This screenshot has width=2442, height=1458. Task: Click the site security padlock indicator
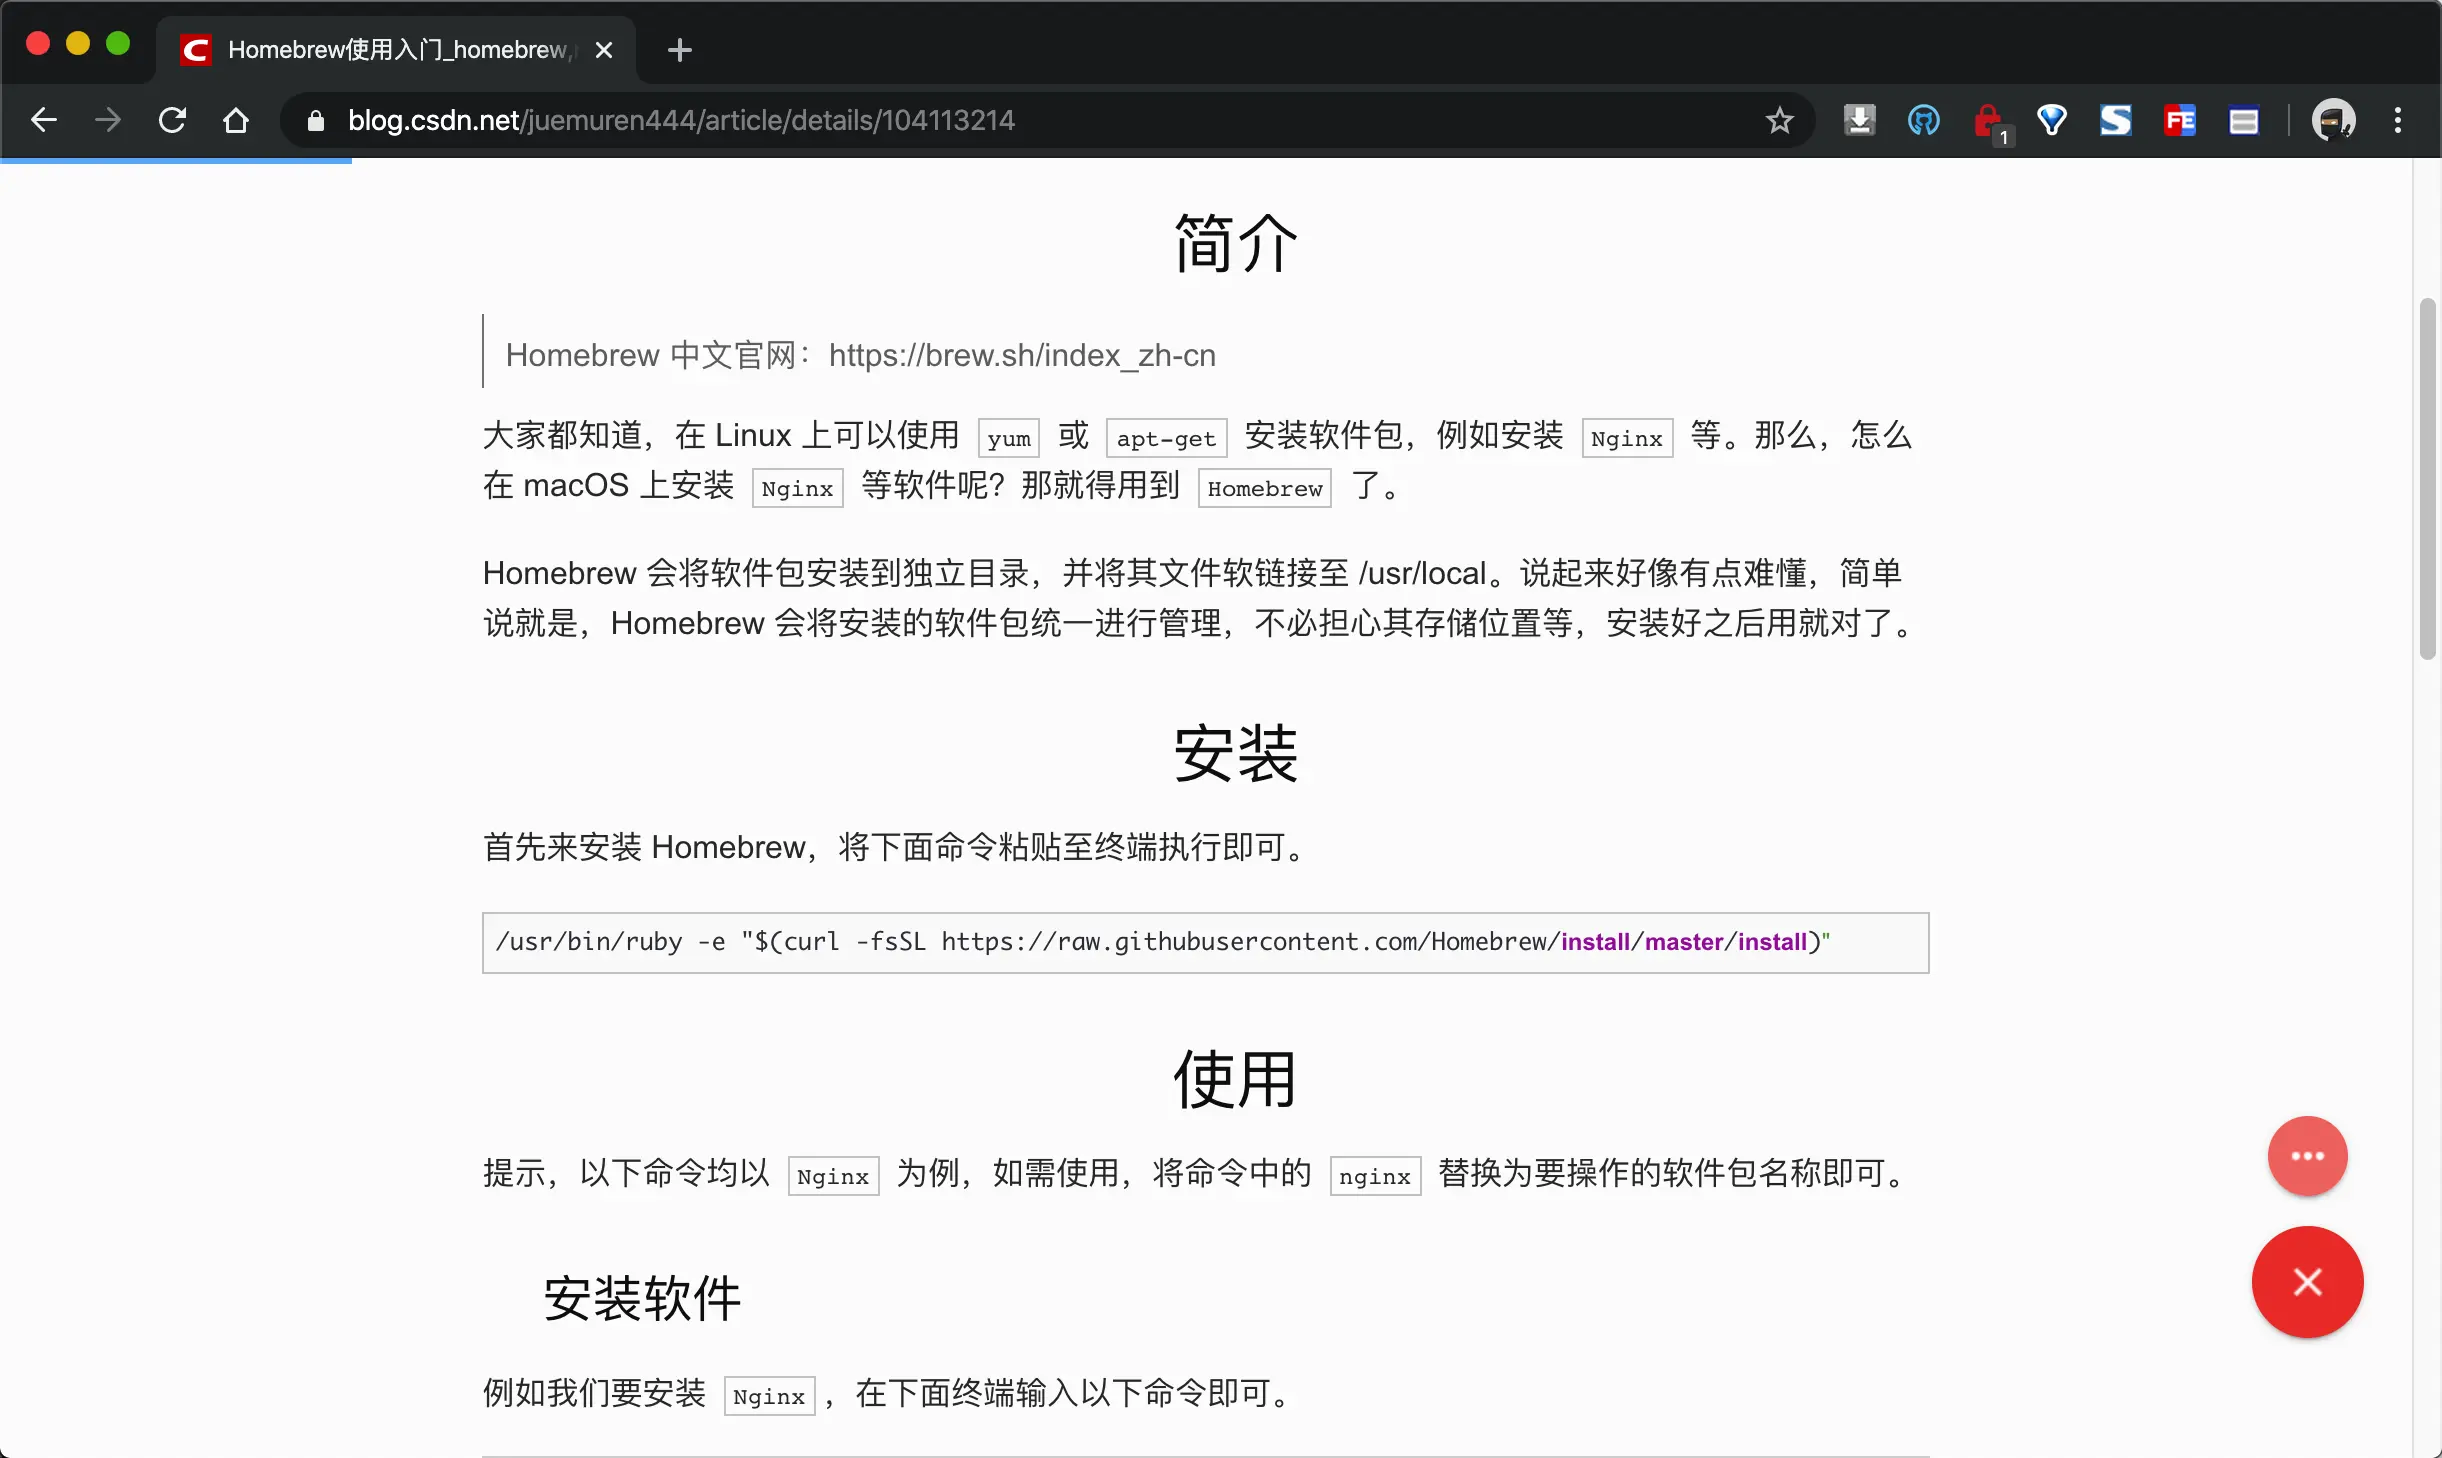pos(314,120)
